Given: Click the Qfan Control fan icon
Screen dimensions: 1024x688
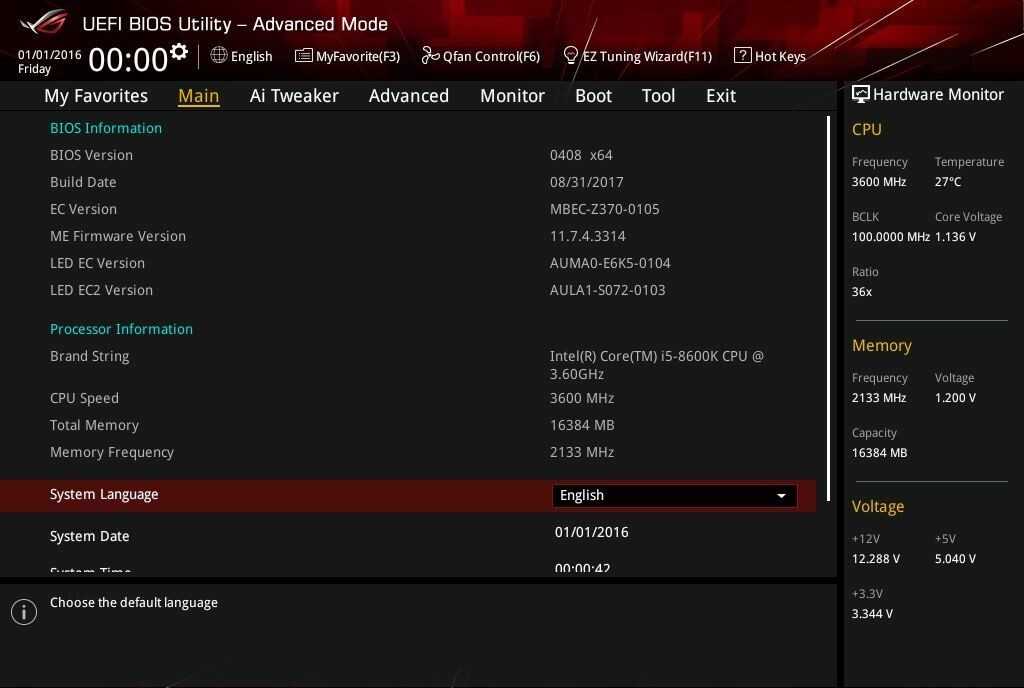Looking at the screenshot, I should coord(430,56).
